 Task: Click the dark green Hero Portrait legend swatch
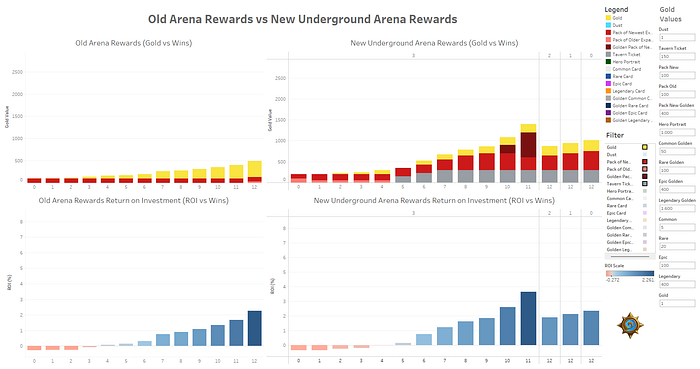click(x=608, y=62)
